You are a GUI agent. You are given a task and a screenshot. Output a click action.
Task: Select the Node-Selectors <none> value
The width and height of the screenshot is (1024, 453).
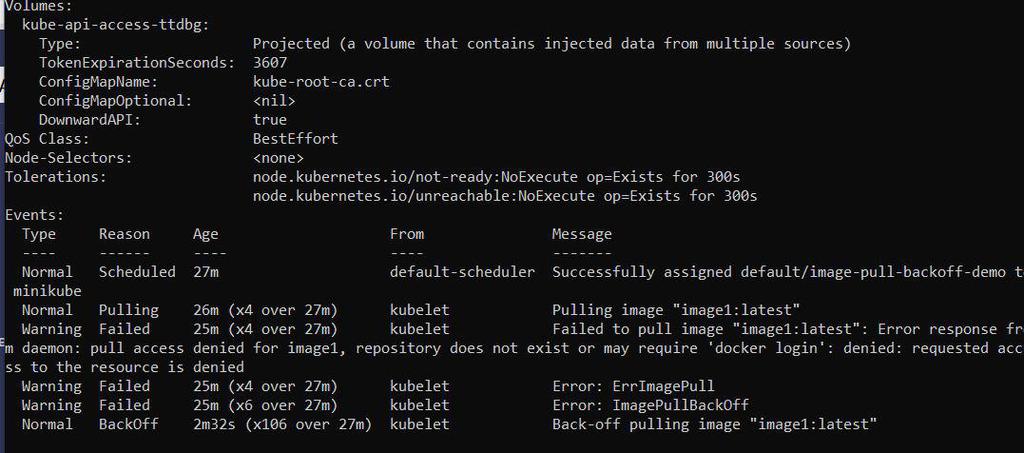pos(278,158)
